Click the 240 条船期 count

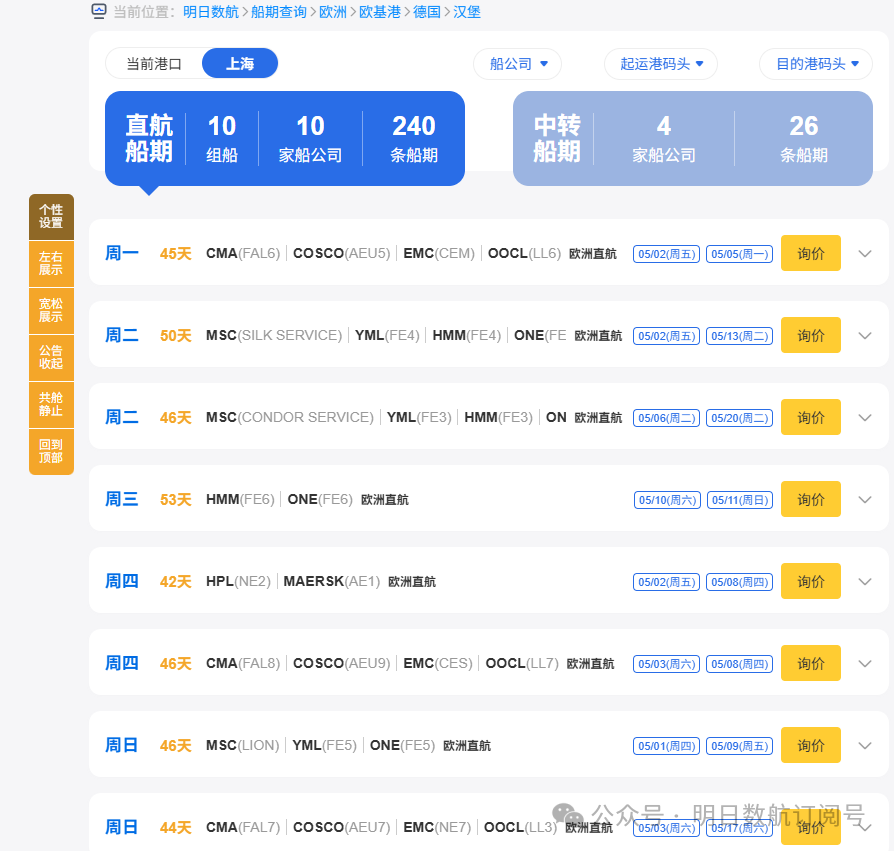(414, 139)
